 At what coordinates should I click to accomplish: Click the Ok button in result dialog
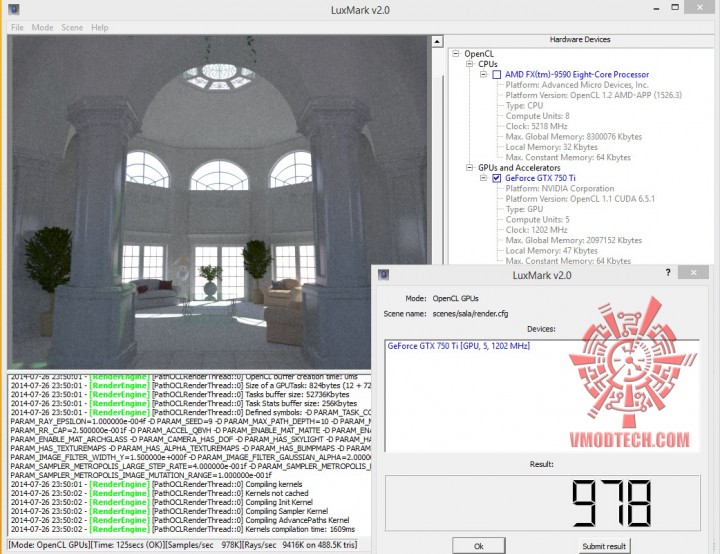point(478,546)
